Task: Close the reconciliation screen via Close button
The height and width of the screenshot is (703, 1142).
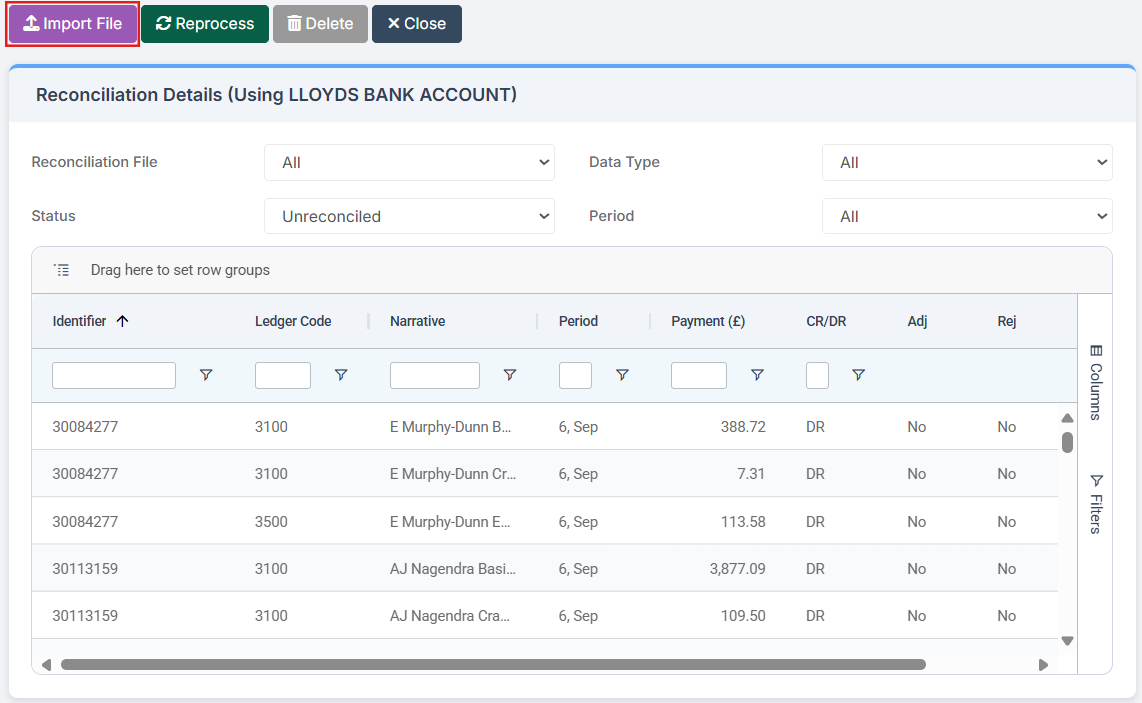Action: (416, 23)
